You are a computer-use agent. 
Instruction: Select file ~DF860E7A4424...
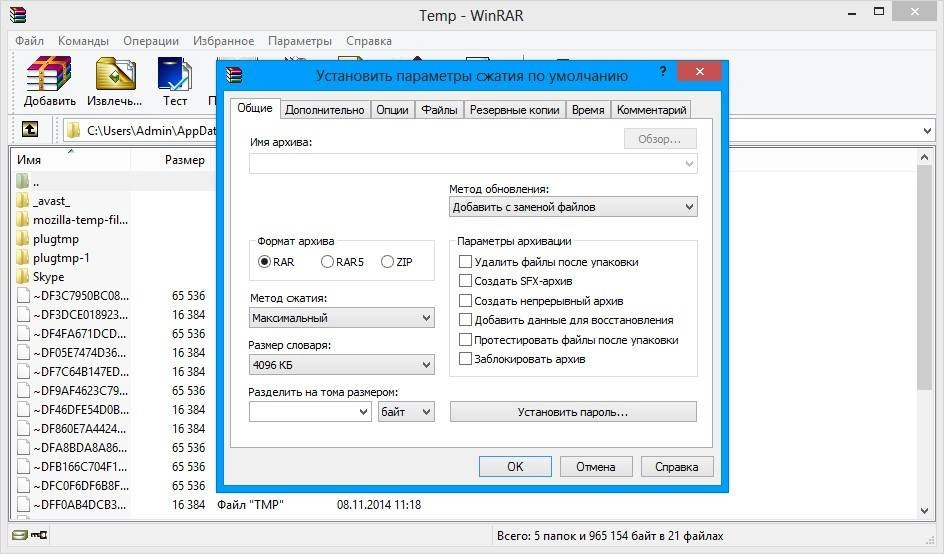73,429
